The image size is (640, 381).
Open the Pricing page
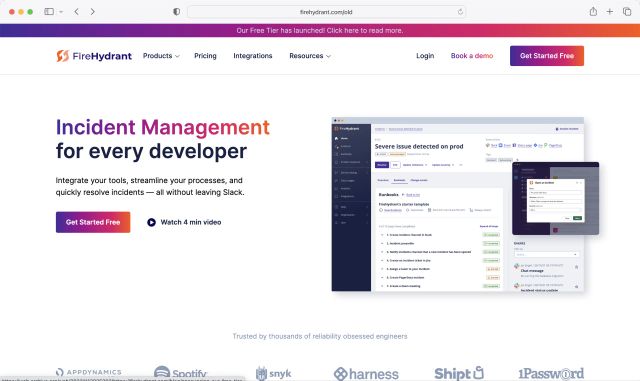205,56
